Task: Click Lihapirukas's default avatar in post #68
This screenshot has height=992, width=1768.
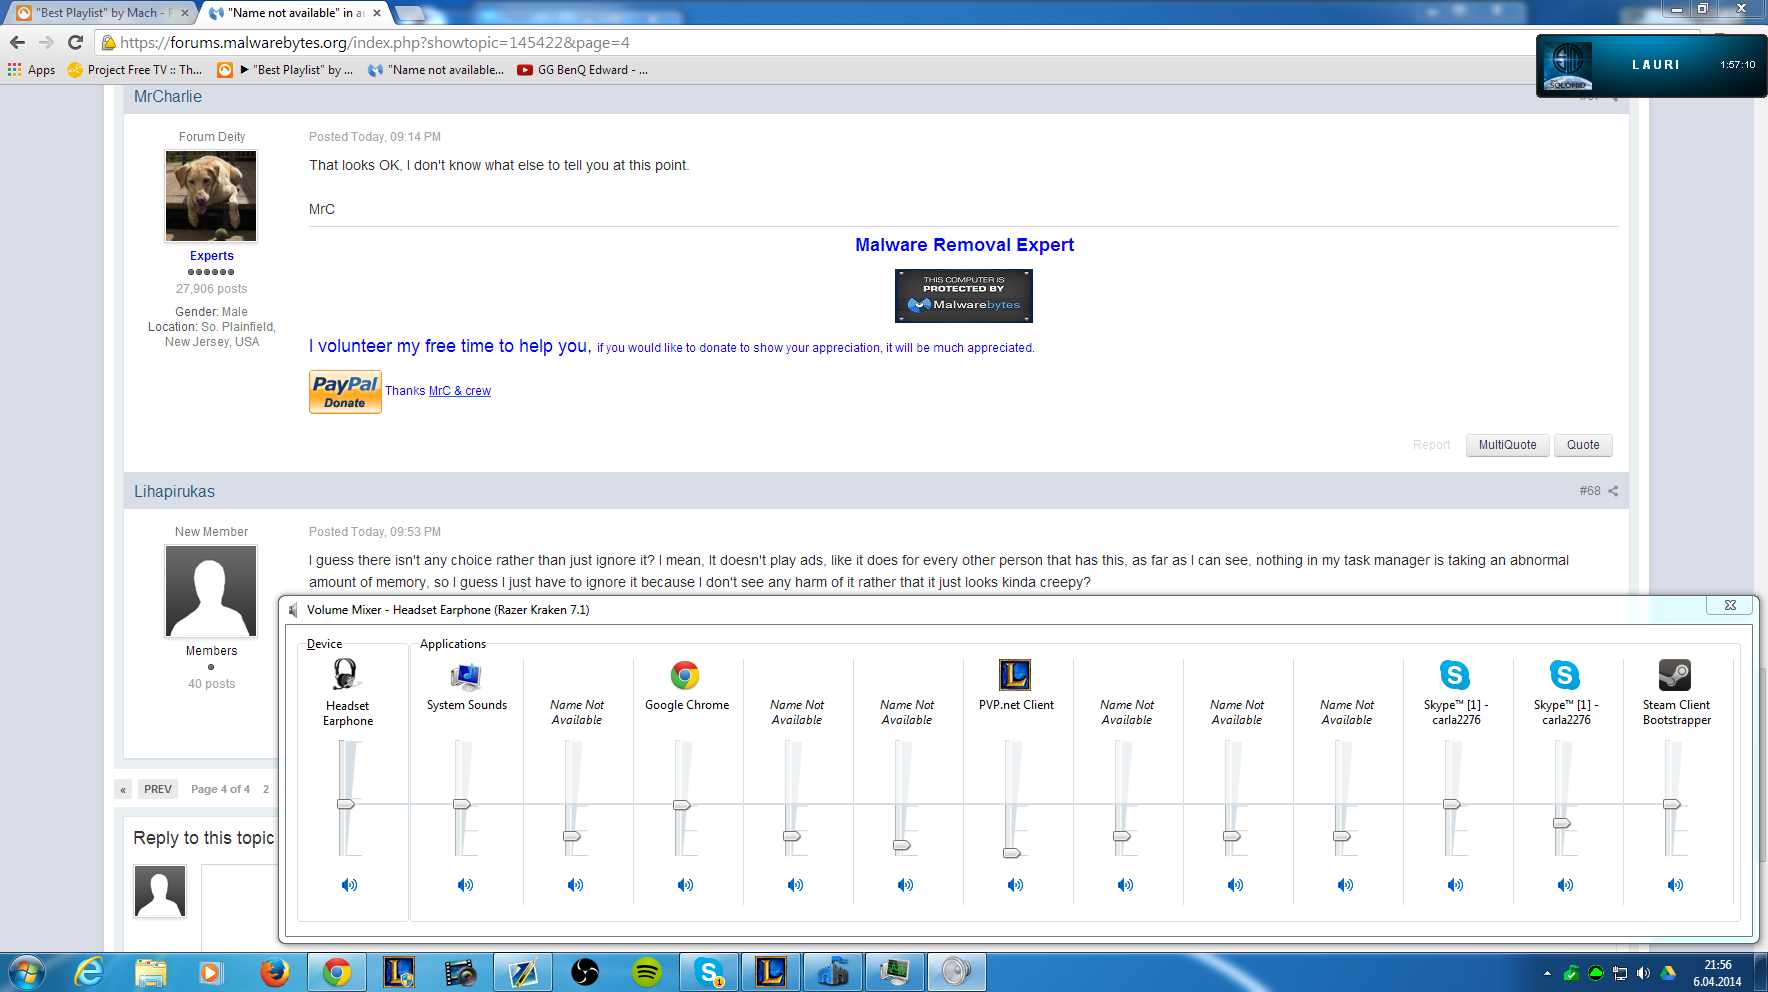Action: [x=211, y=591]
